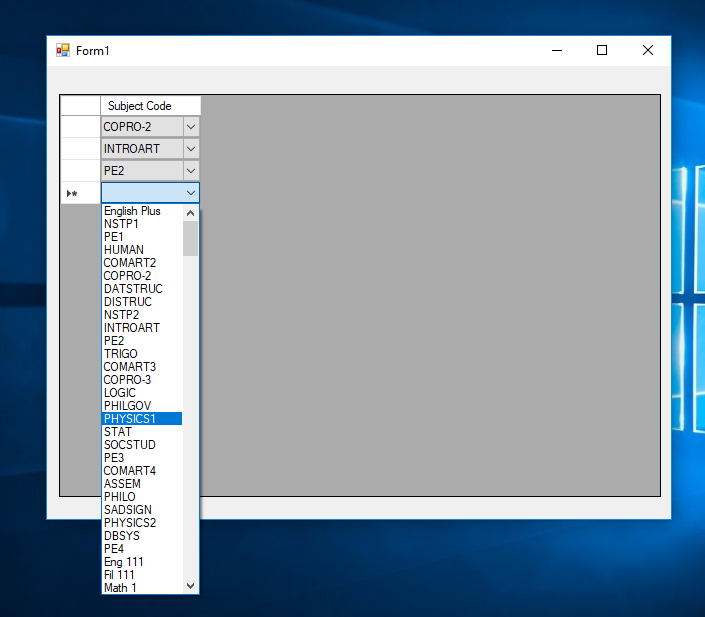
Task: Choose PE1 in the dropdown list
Action: click(142, 237)
